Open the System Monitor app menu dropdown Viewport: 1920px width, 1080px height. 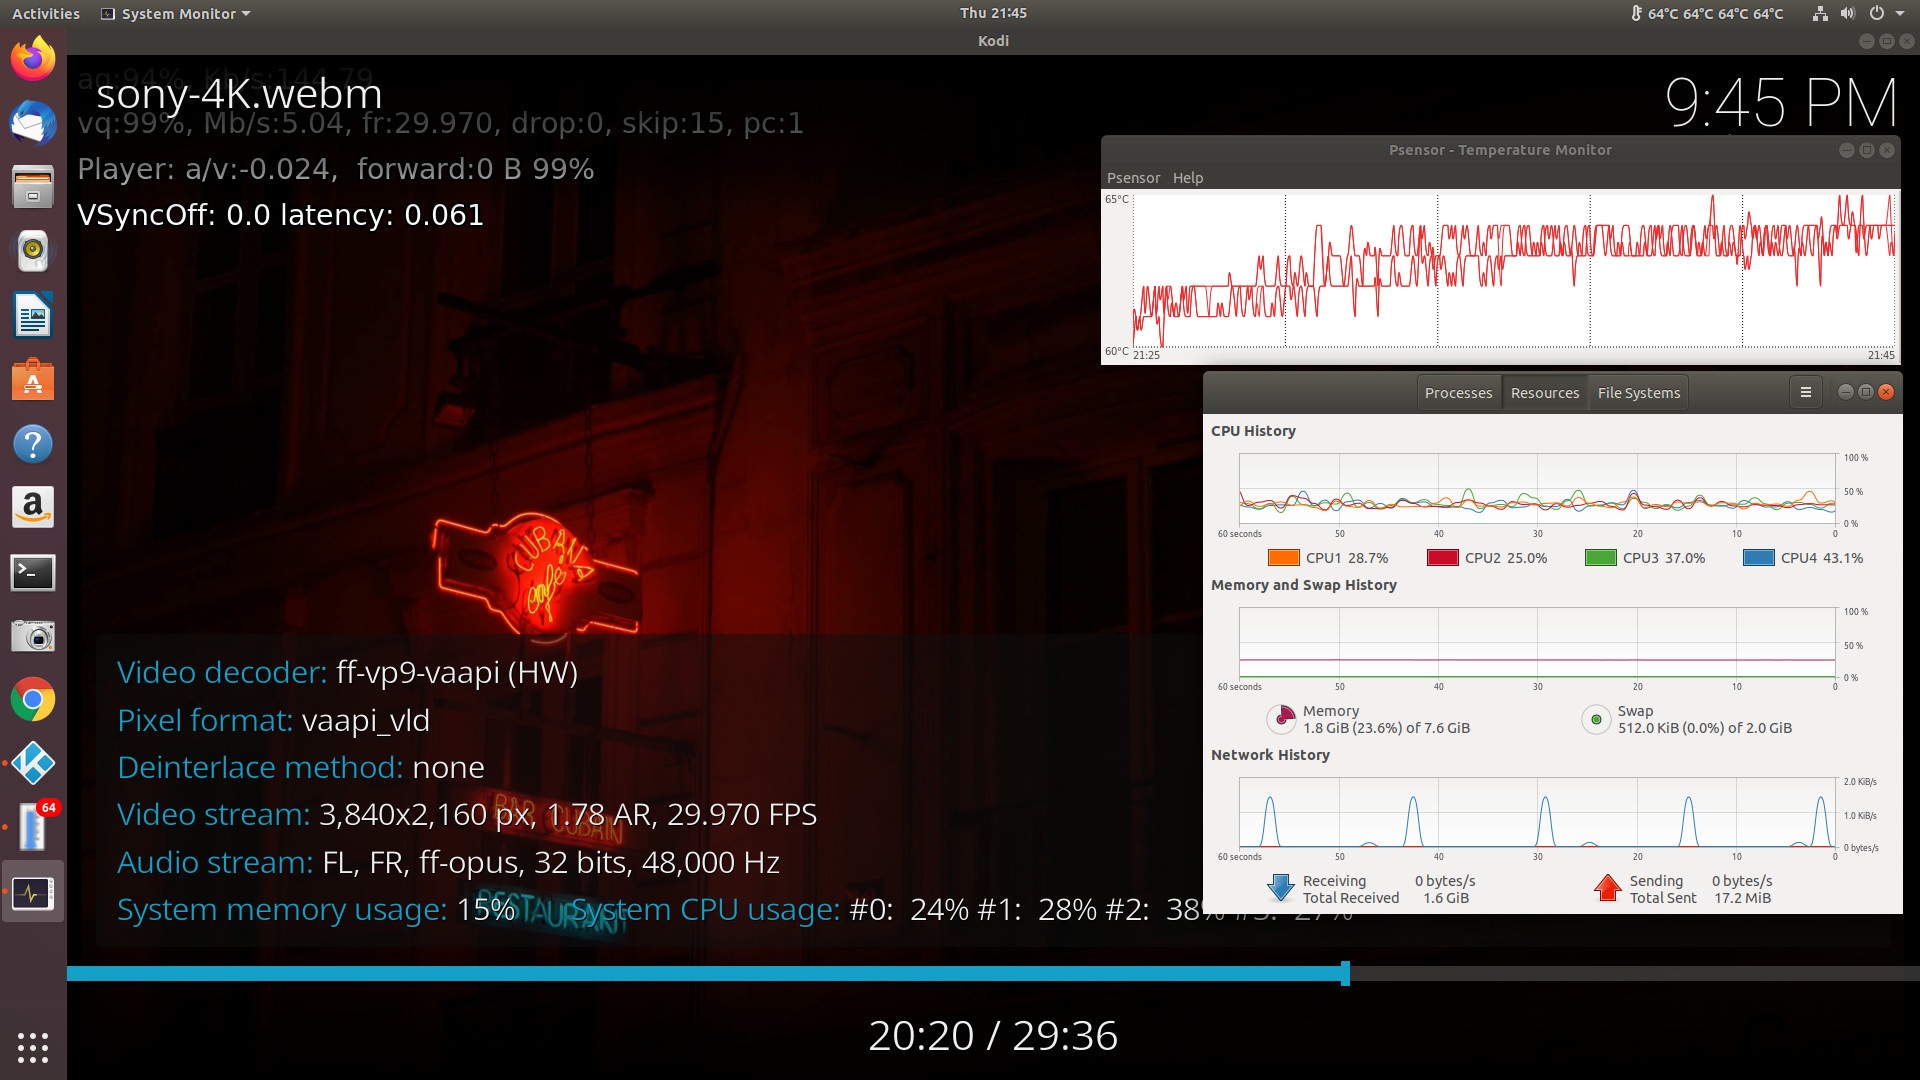[x=176, y=14]
